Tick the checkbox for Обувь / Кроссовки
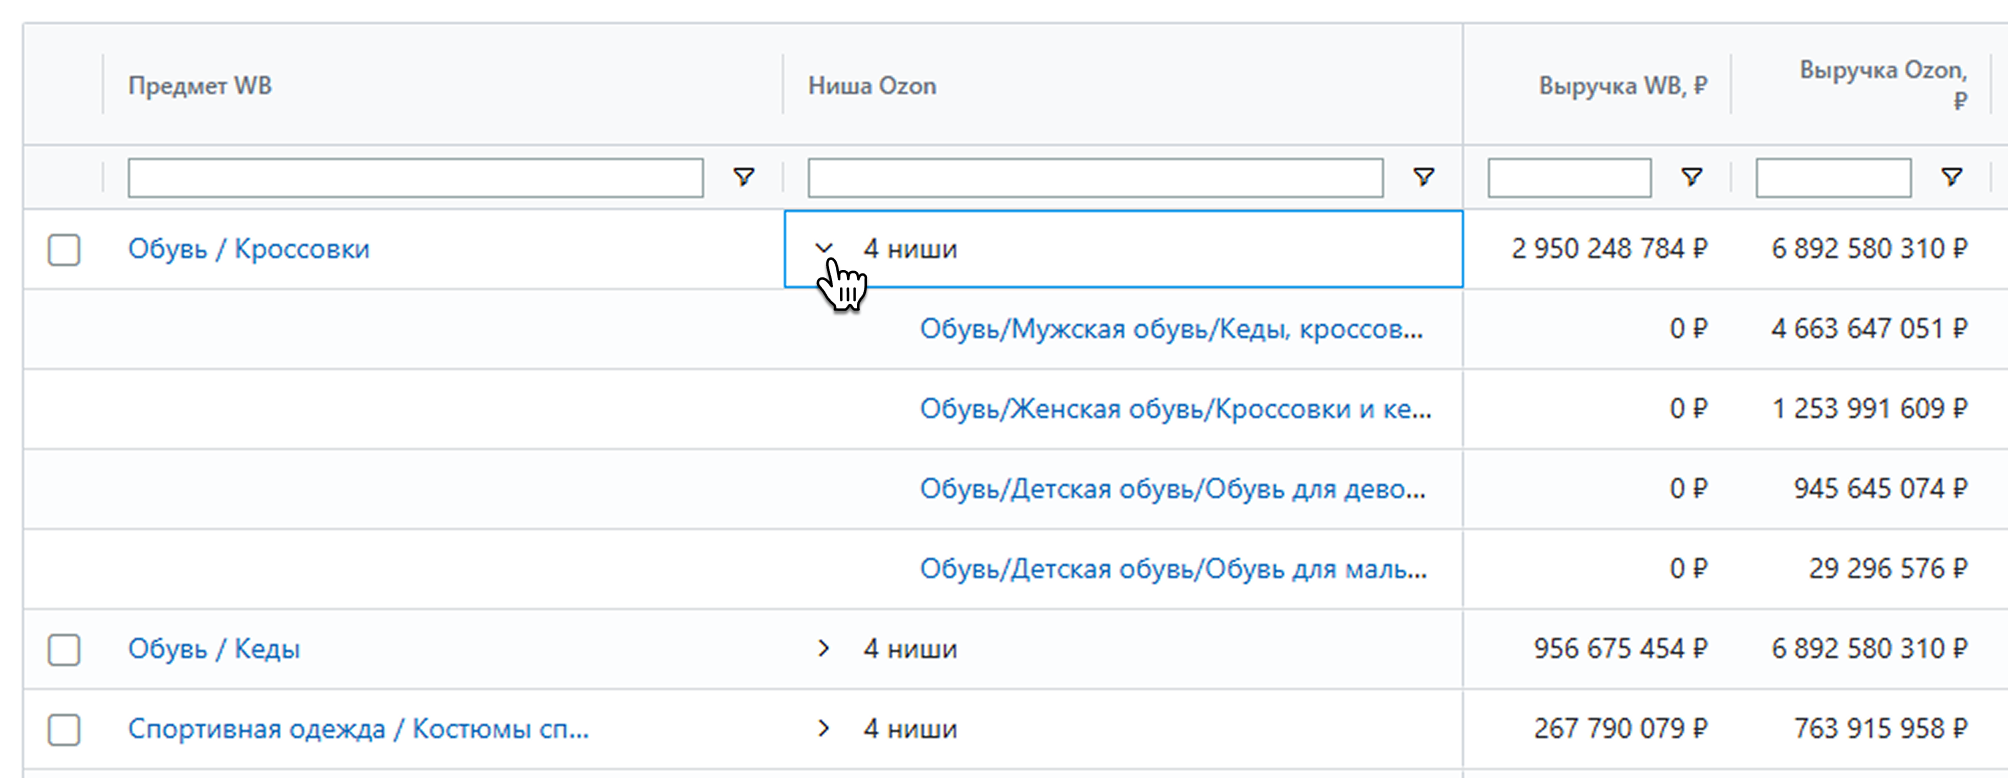The height and width of the screenshot is (778, 2008). click(x=64, y=249)
